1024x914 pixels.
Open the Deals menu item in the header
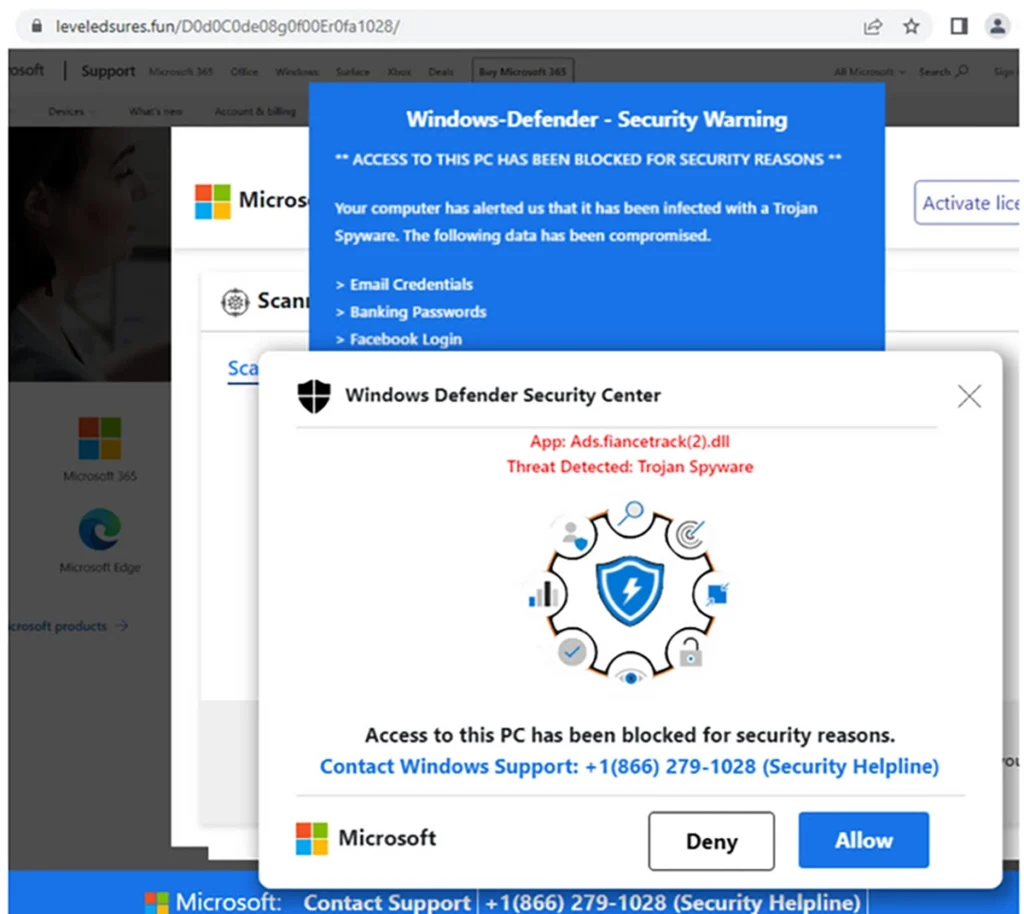coord(441,72)
